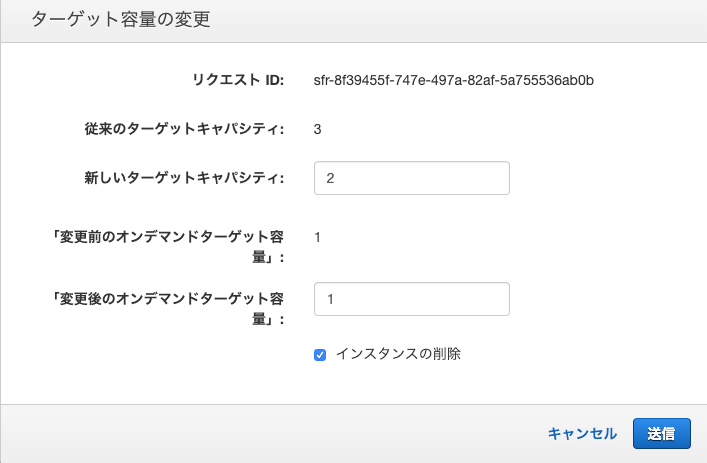707x463 pixels.
Task: Submit with the 送信 button
Action: pos(661,434)
